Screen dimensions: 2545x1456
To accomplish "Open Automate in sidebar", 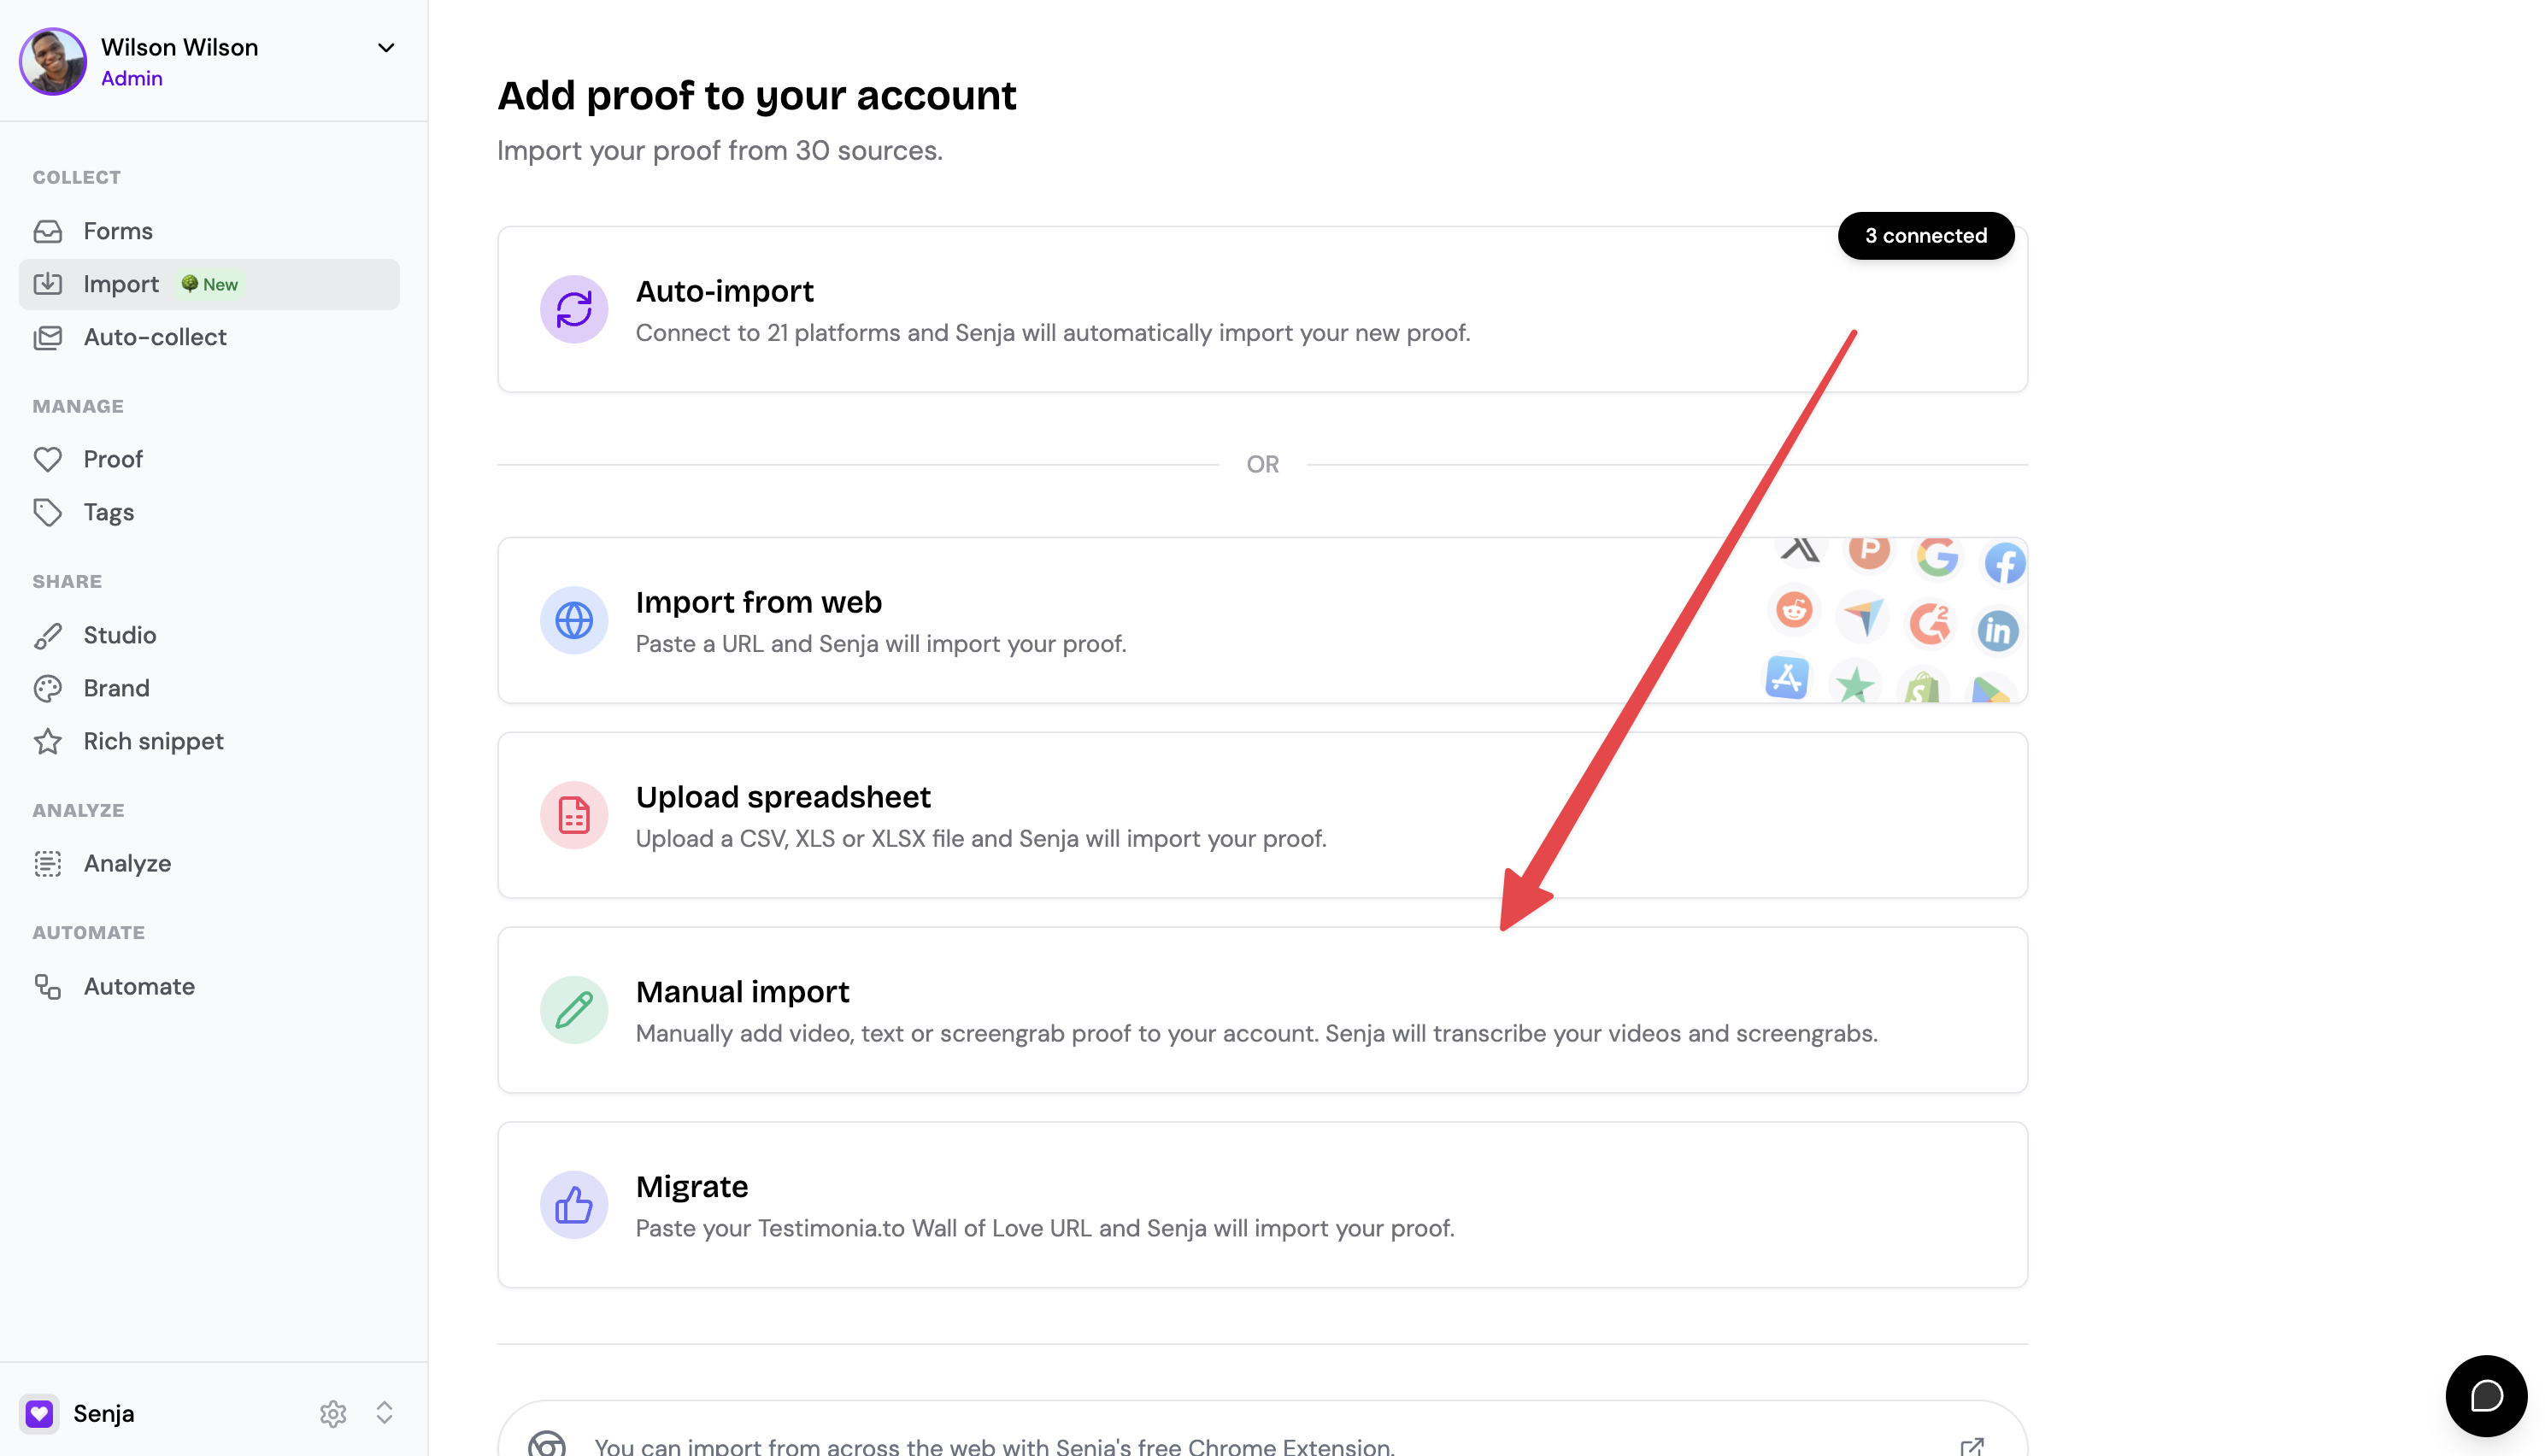I will click(x=209, y=986).
